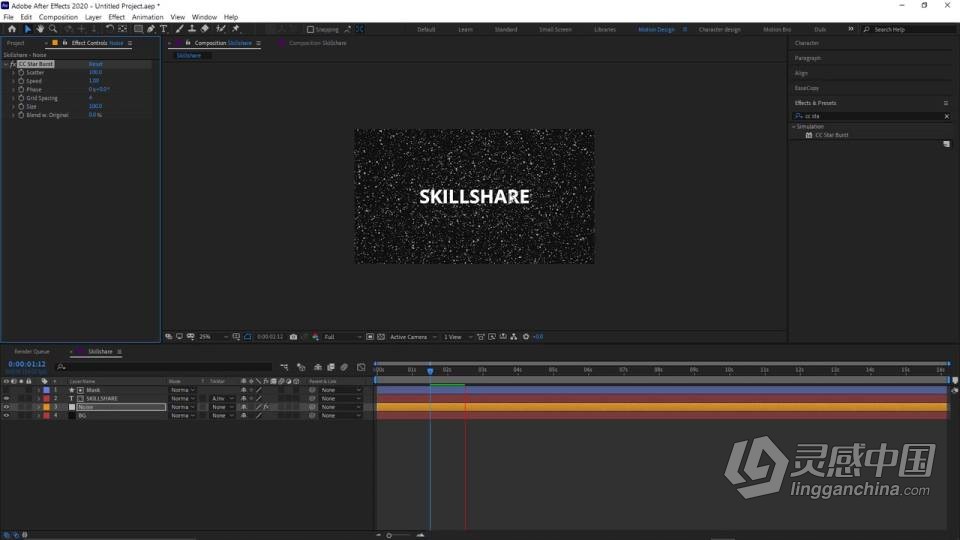Open the Composition menu
960x540 pixels.
click(58, 17)
